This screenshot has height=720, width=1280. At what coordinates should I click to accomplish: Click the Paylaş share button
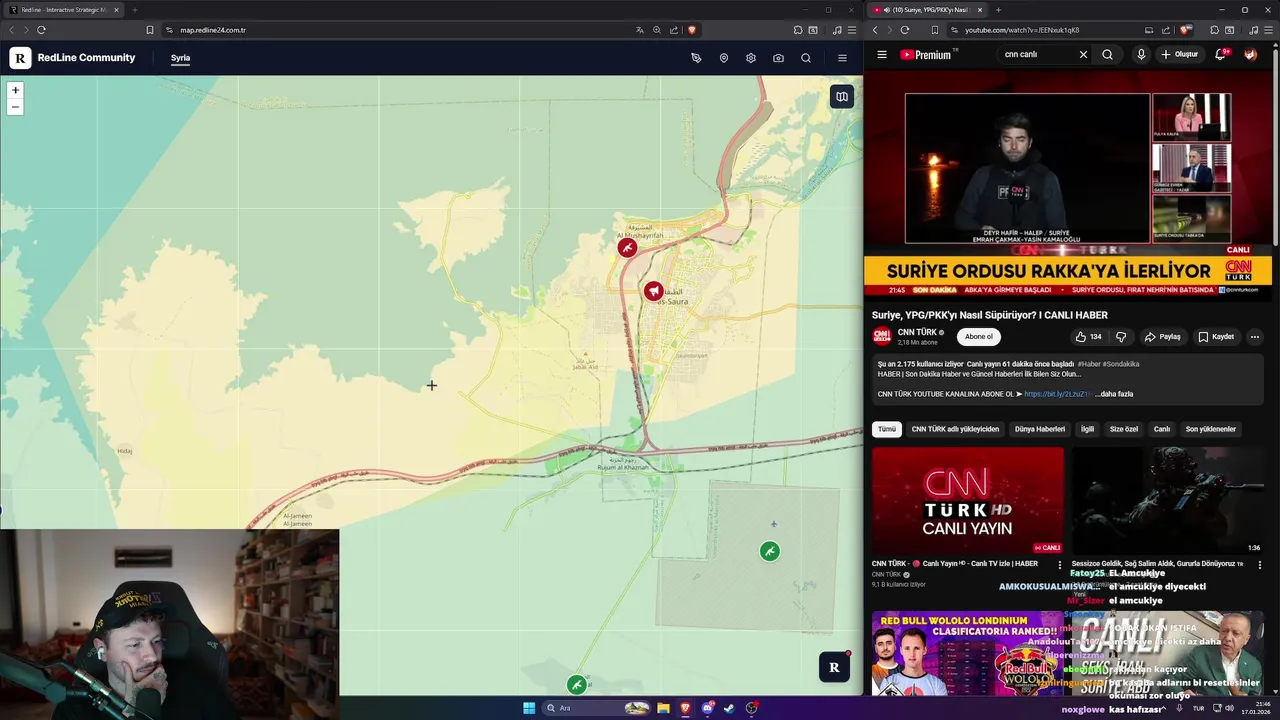click(1163, 337)
